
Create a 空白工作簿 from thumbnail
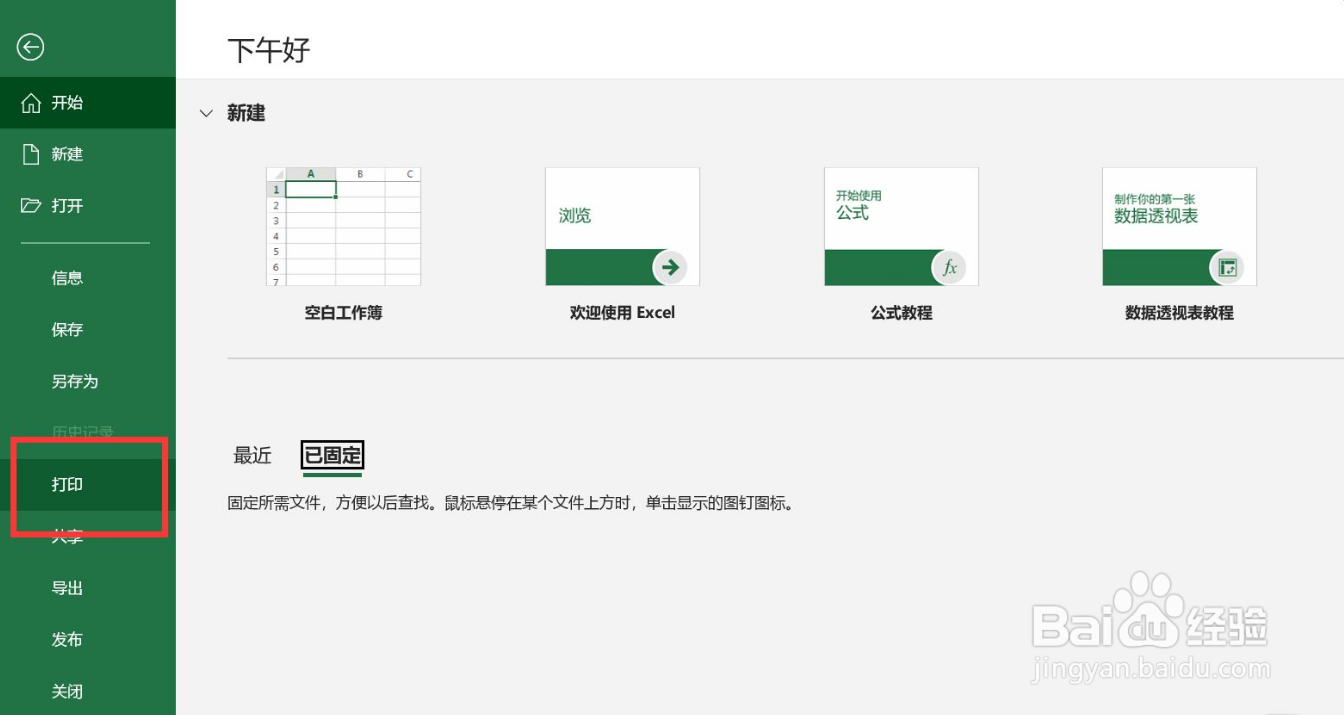(343, 226)
